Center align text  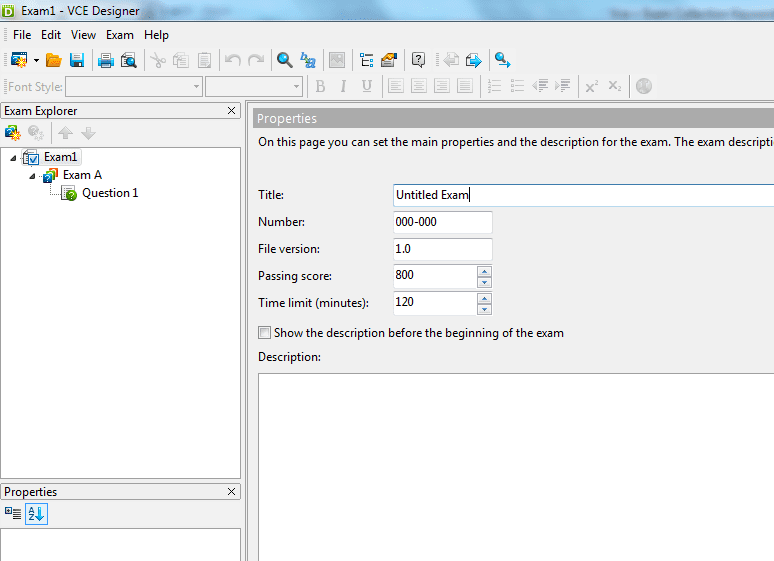pos(419,86)
